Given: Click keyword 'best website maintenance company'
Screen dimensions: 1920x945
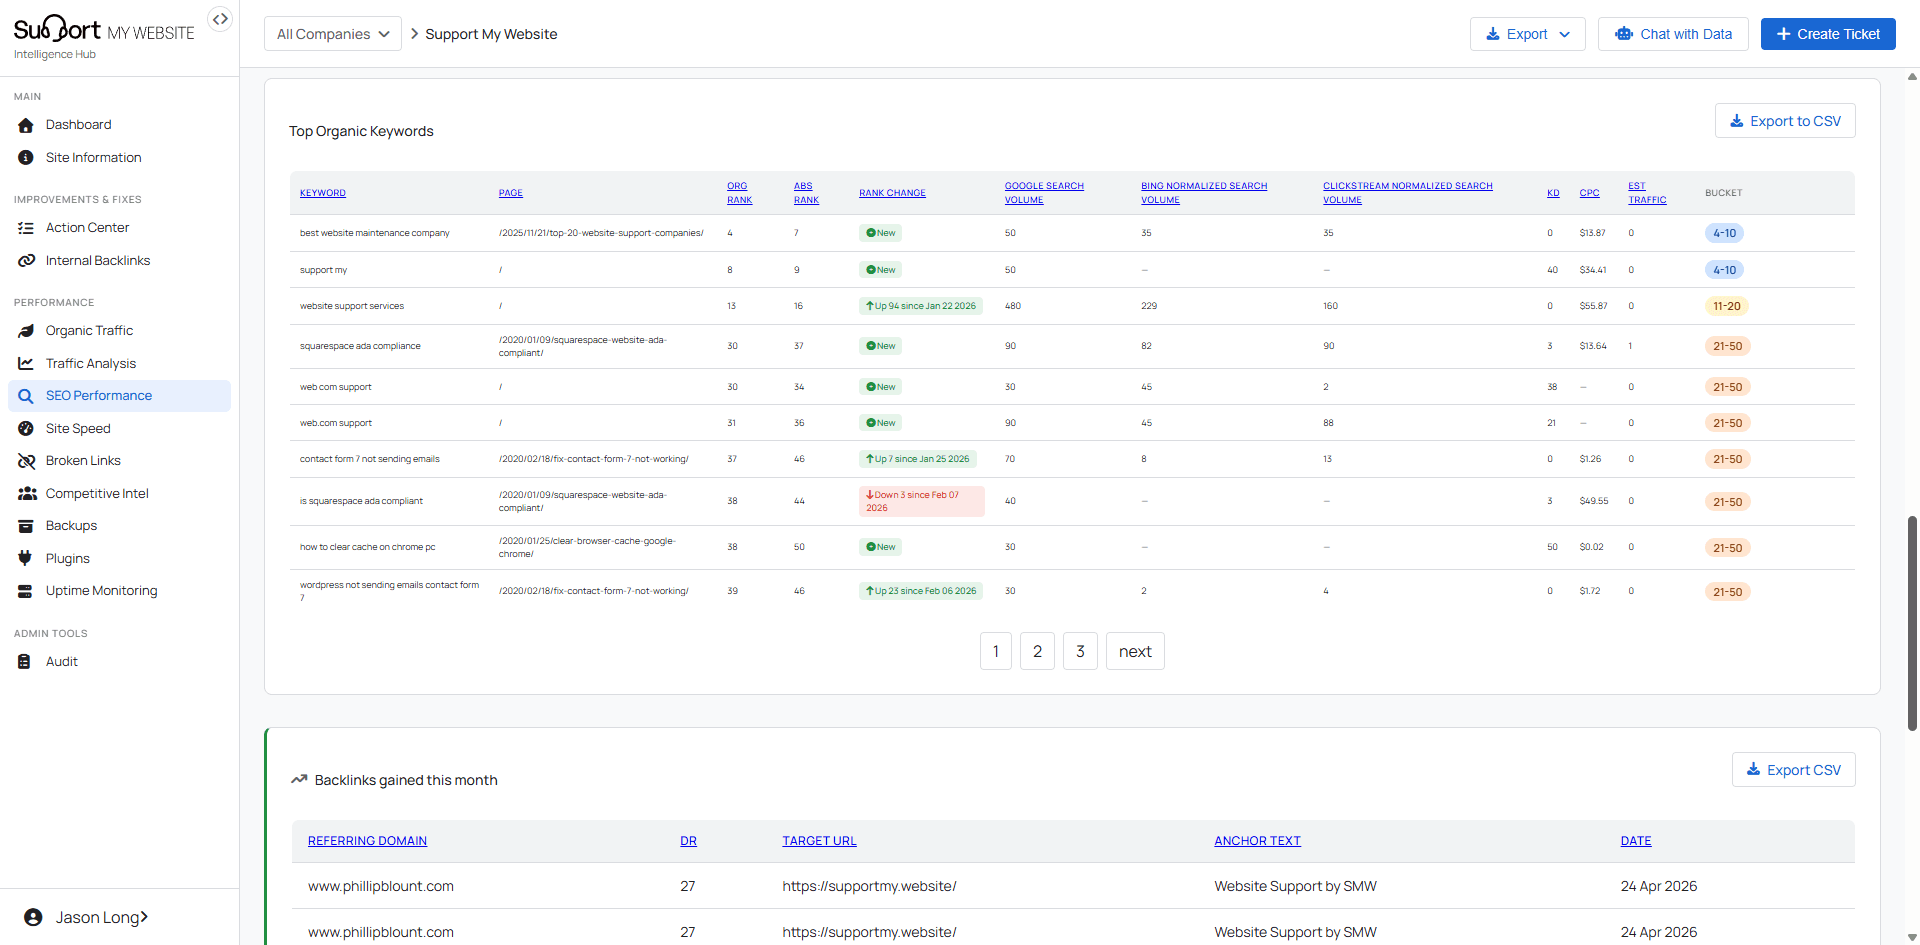Looking at the screenshot, I should click(x=375, y=233).
